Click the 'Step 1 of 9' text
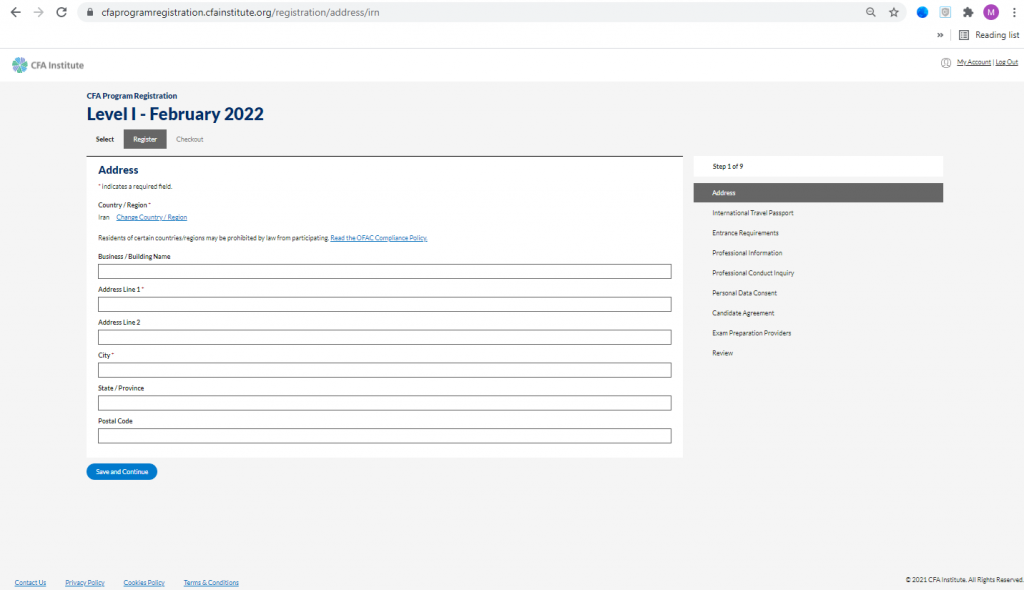The height and width of the screenshot is (590, 1024). click(728, 167)
